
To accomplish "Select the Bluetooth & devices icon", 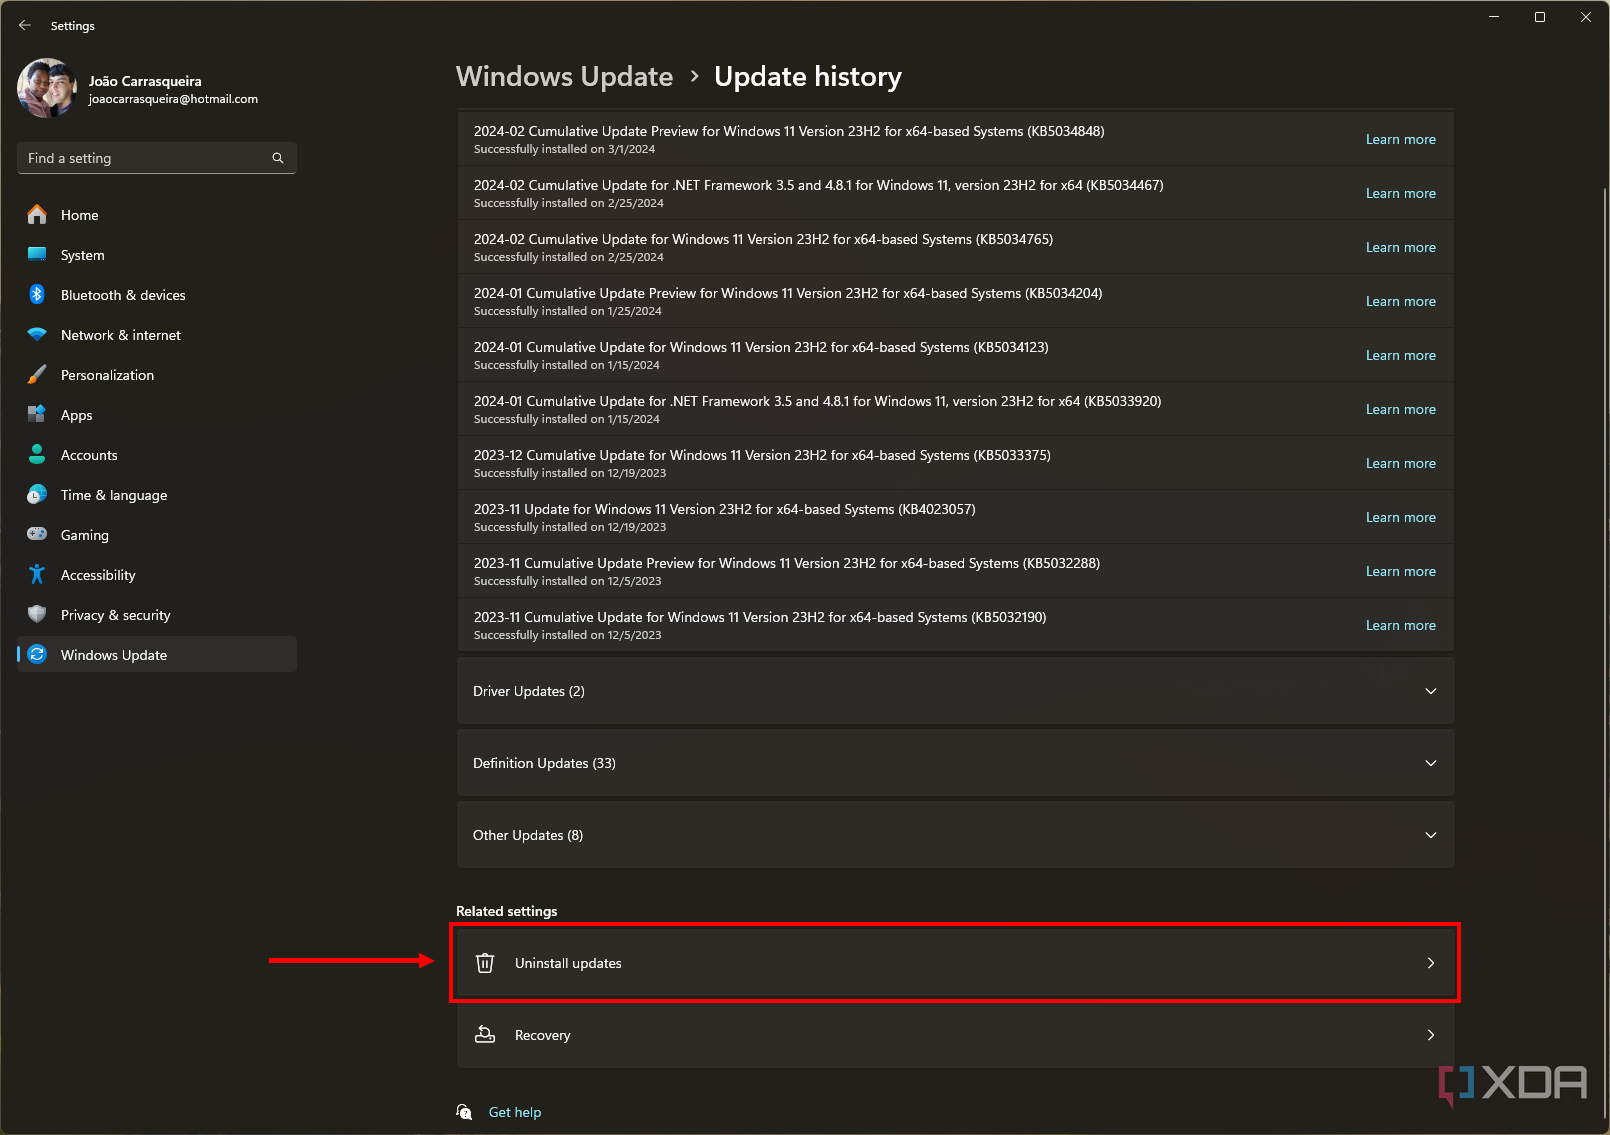I will (x=37, y=294).
